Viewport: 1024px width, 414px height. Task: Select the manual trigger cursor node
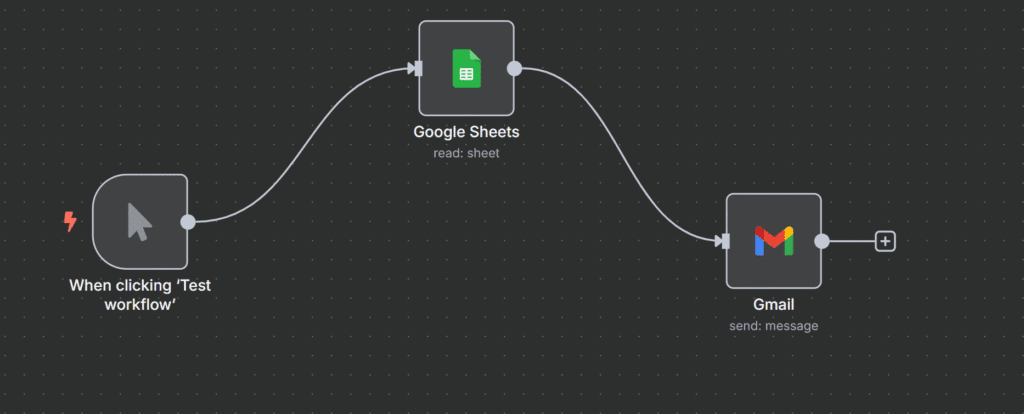(x=140, y=222)
